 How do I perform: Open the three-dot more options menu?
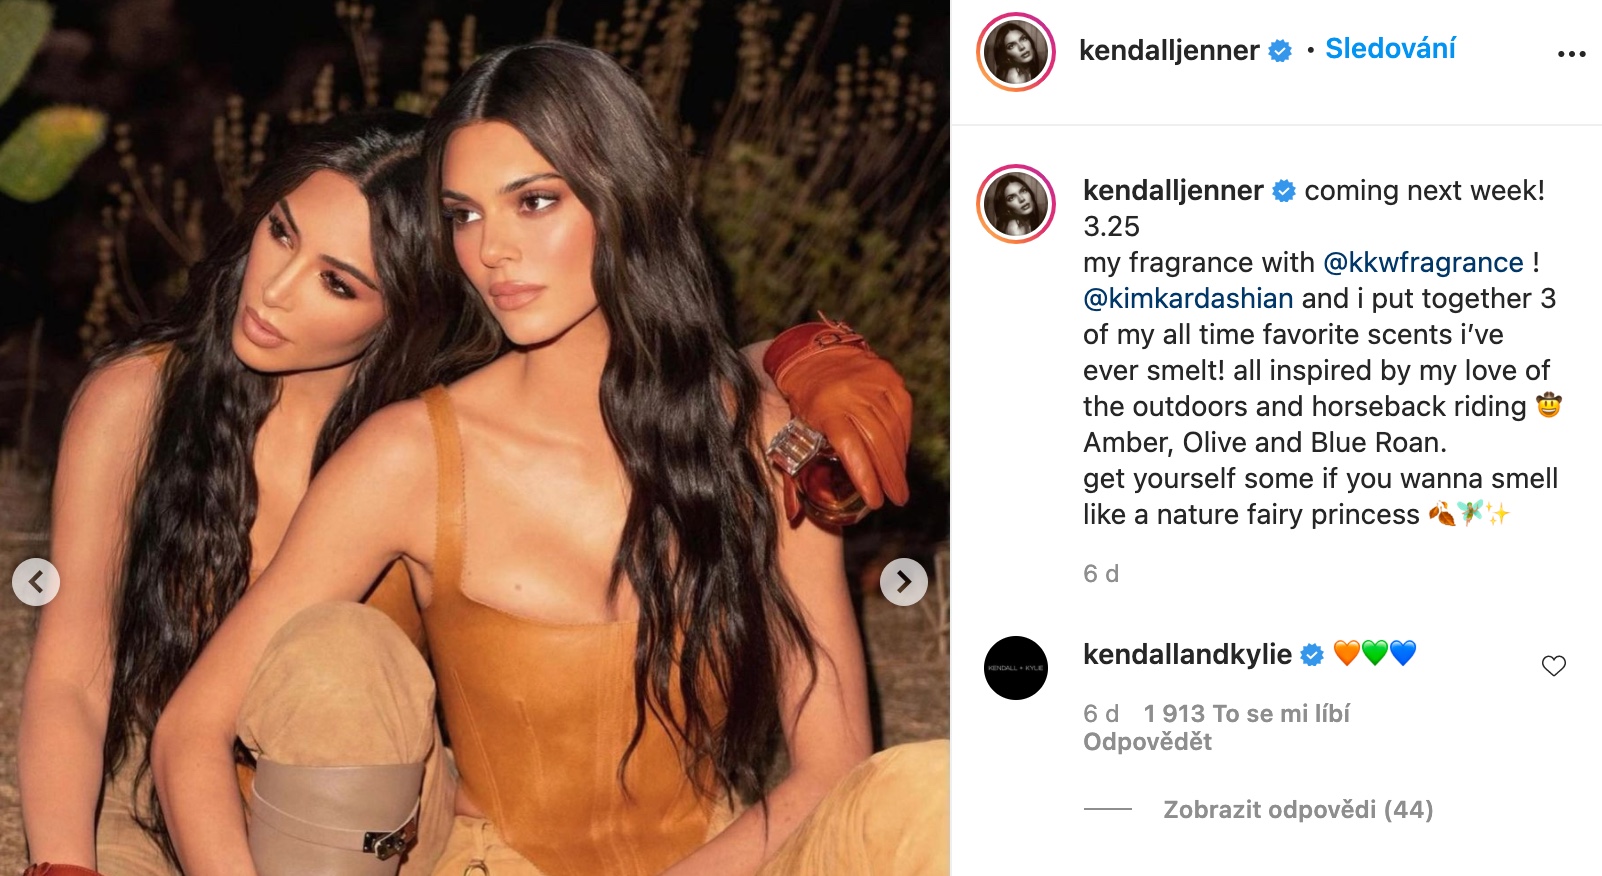[1572, 54]
